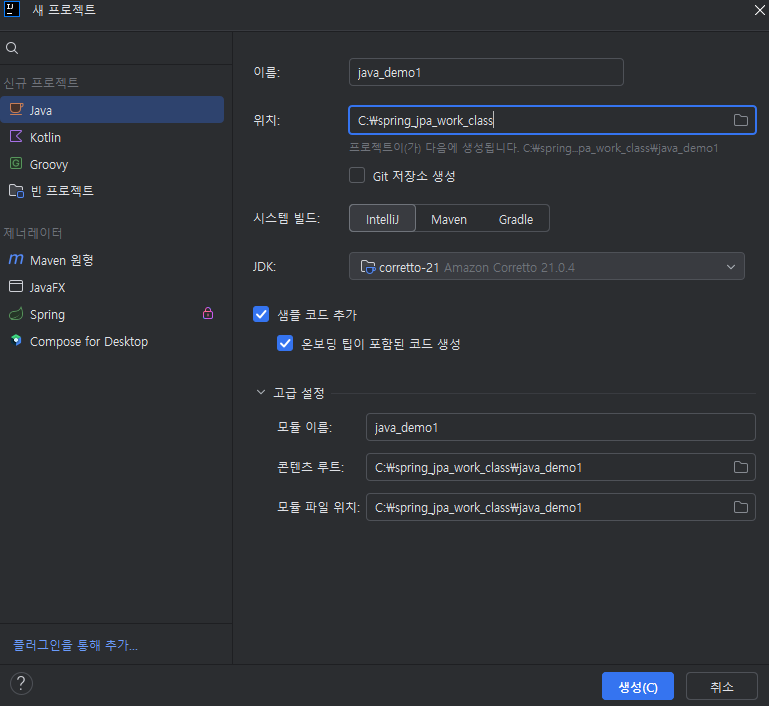The height and width of the screenshot is (706, 769).
Task: Select JavaFX generator
Action: 112,287
